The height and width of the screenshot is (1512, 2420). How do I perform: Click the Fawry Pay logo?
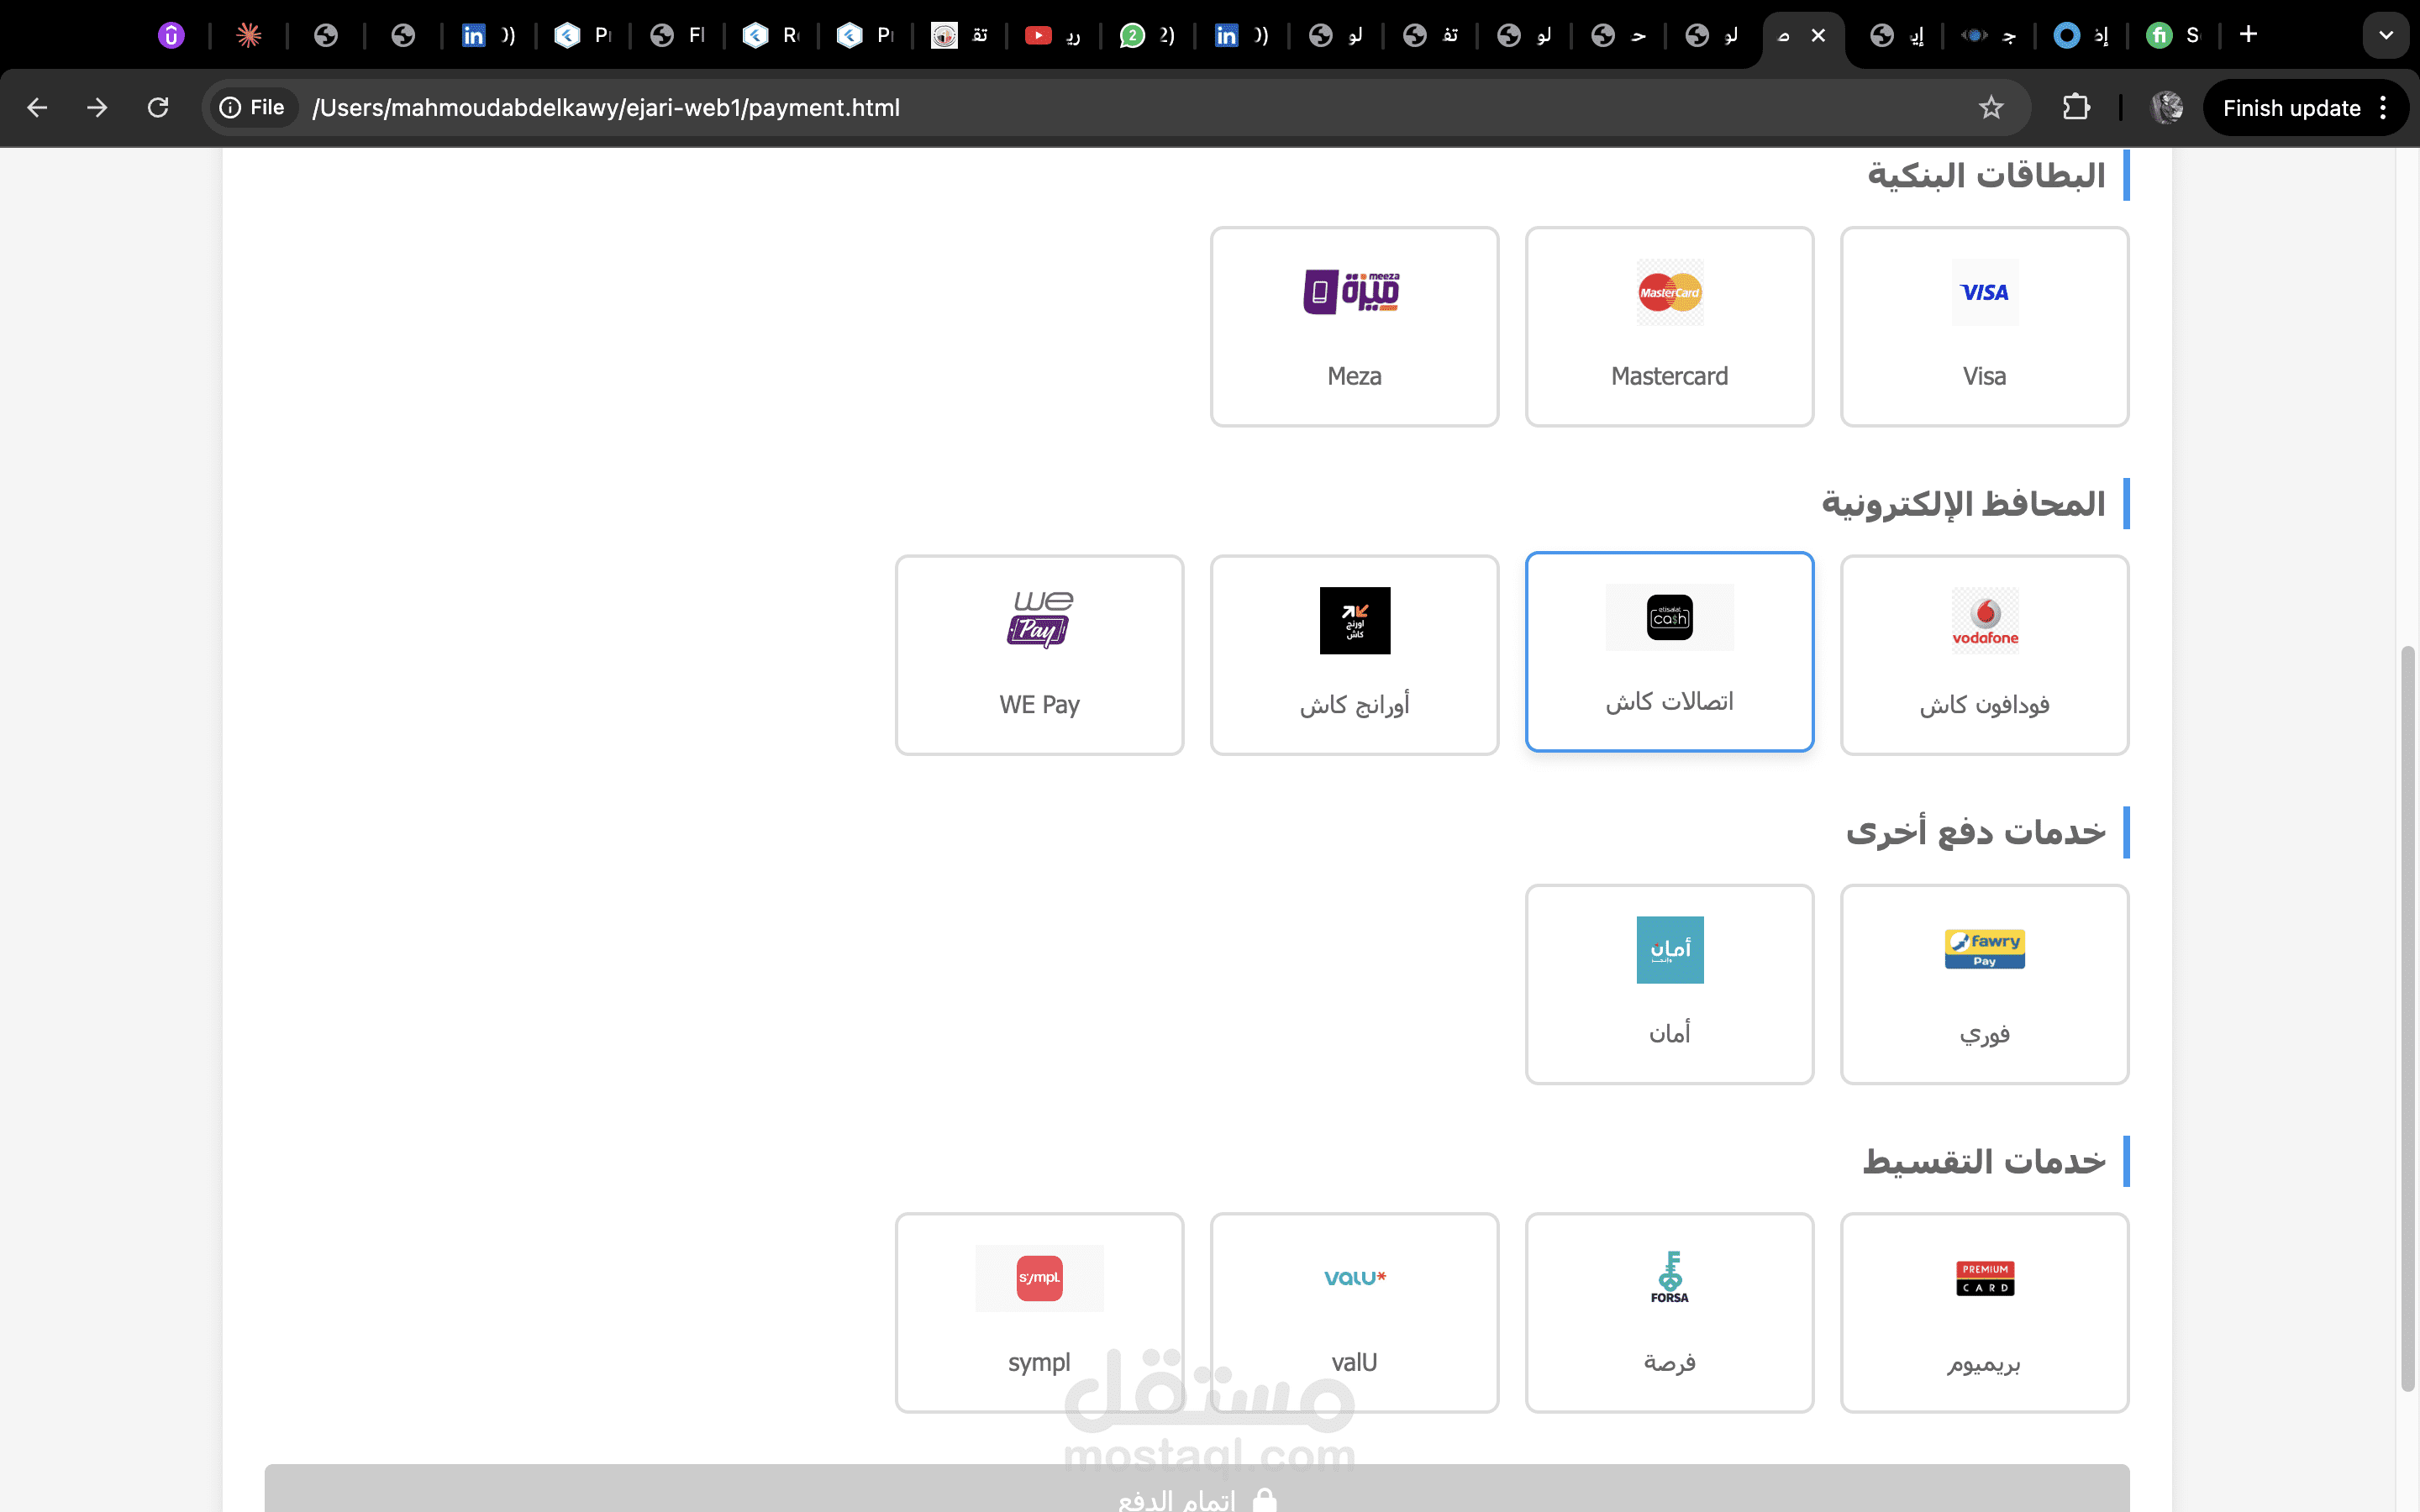1984,948
